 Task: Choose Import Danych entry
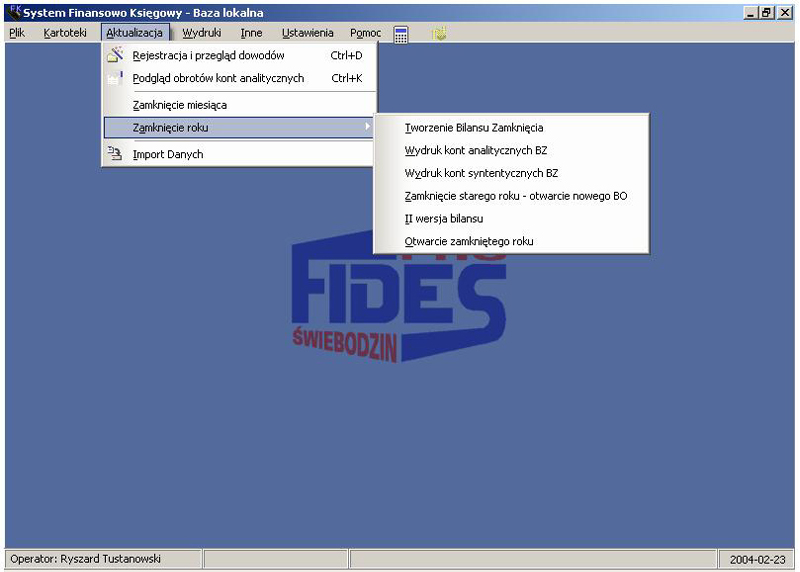pyautogui.click(x=239, y=154)
